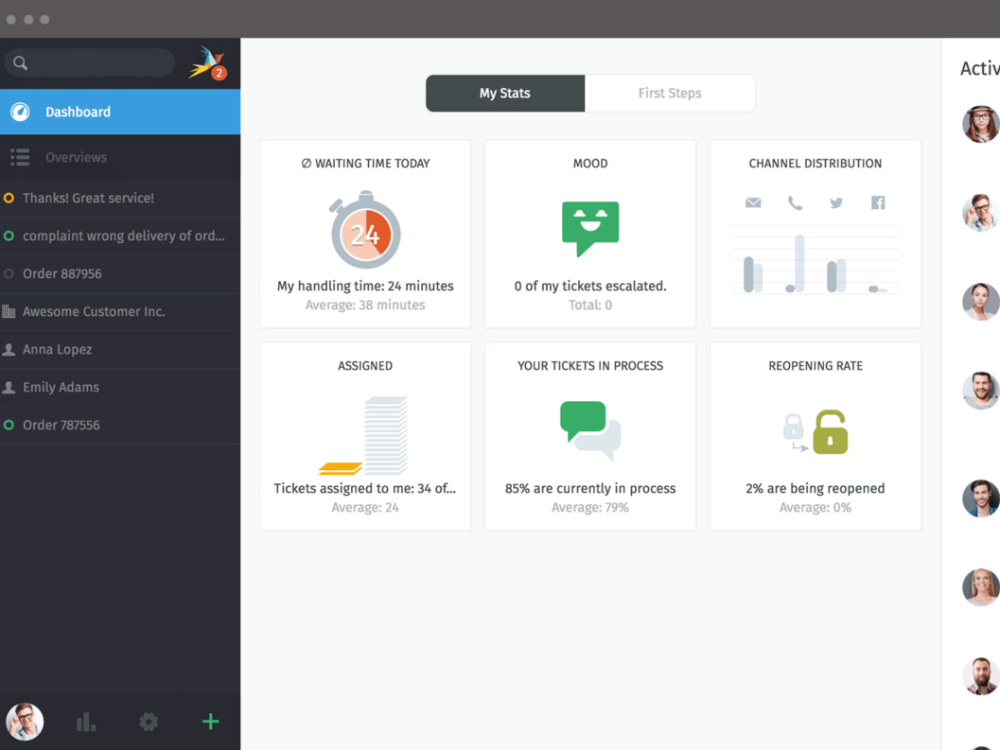The height and width of the screenshot is (750, 1000).
Task: Click the 'WAITING TIME TODAY' heading
Action: point(365,163)
